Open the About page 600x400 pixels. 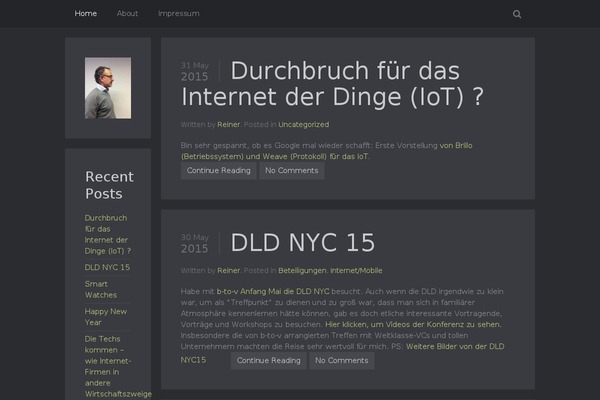pos(127,13)
